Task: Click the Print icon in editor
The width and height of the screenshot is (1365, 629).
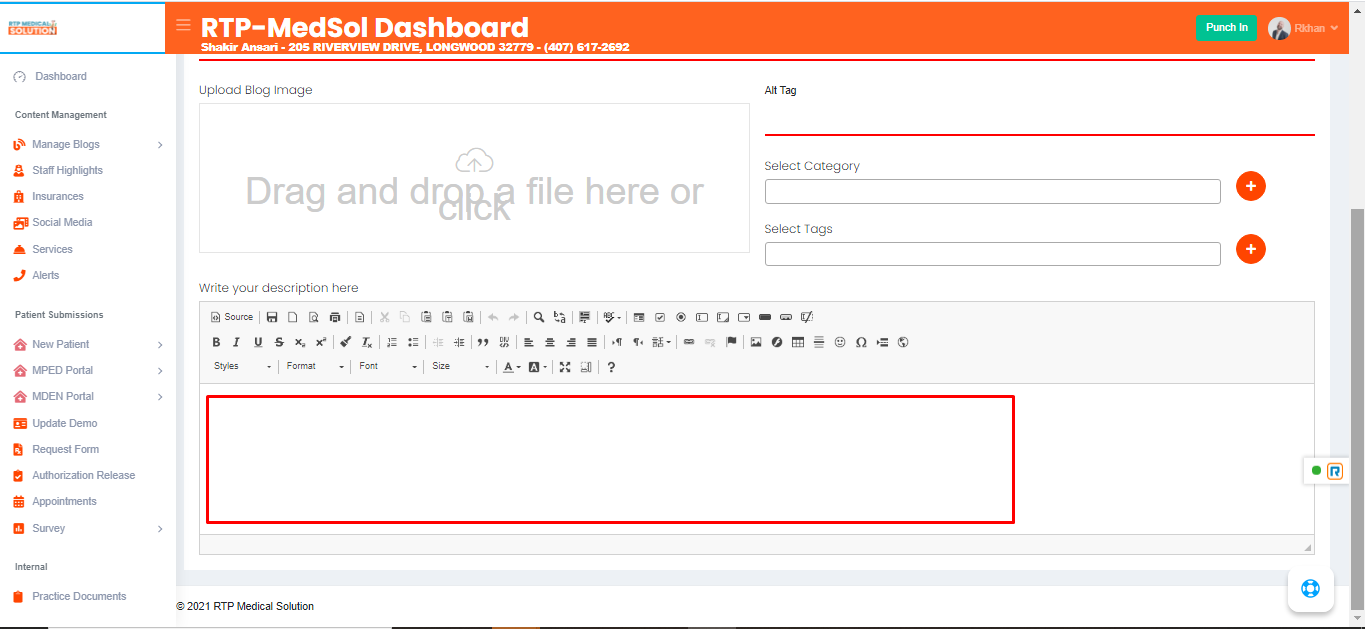Action: coord(335,317)
